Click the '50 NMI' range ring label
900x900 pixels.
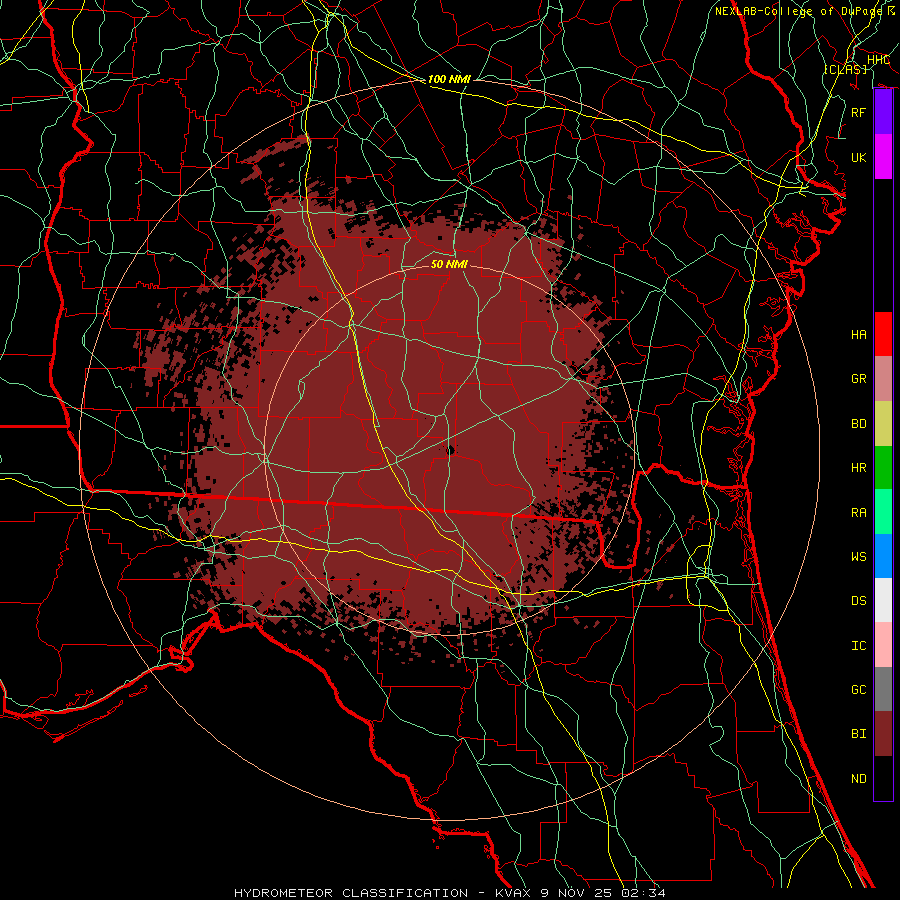click(449, 264)
